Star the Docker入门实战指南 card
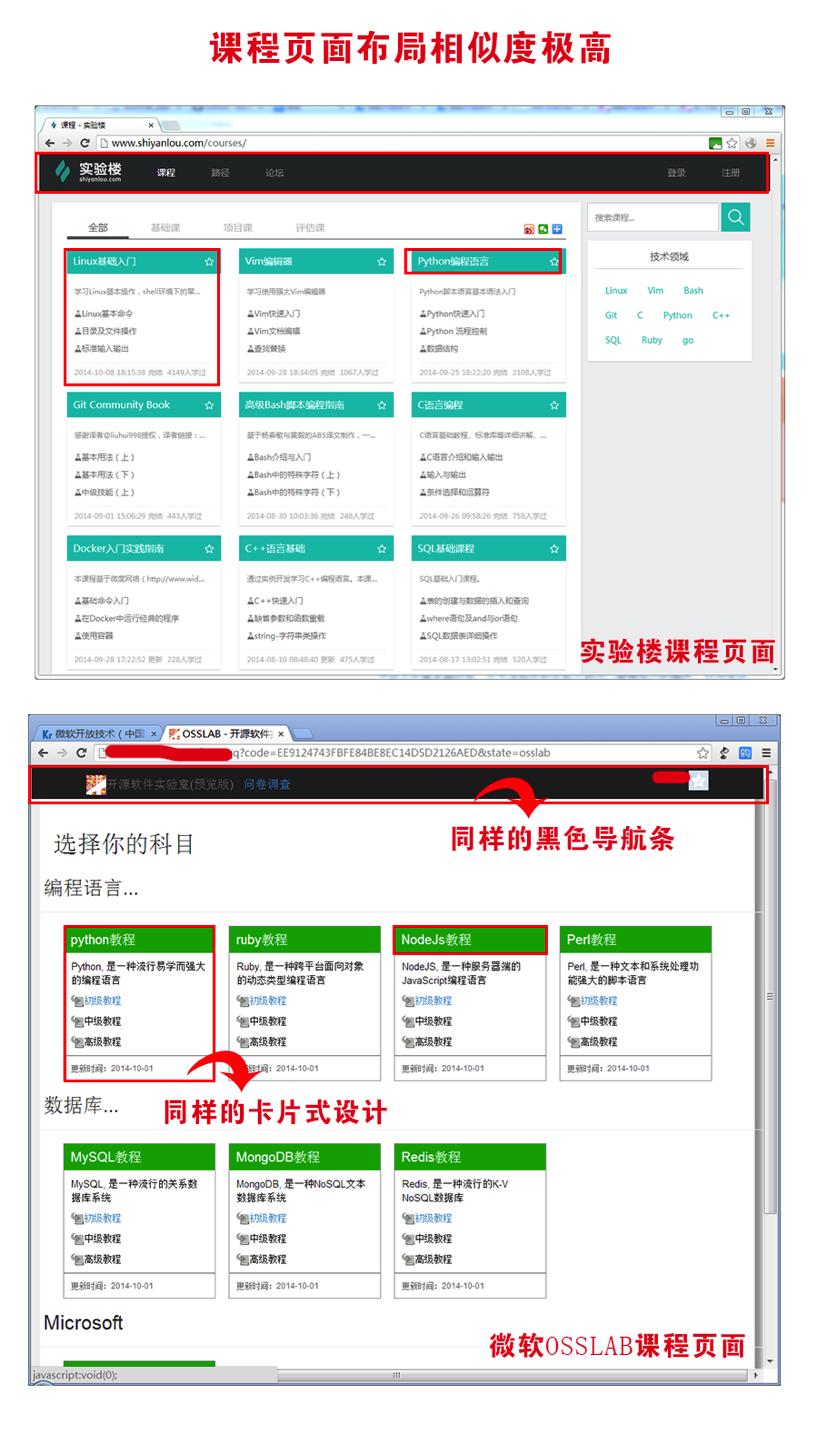This screenshot has width=818, height=1454. click(x=209, y=549)
